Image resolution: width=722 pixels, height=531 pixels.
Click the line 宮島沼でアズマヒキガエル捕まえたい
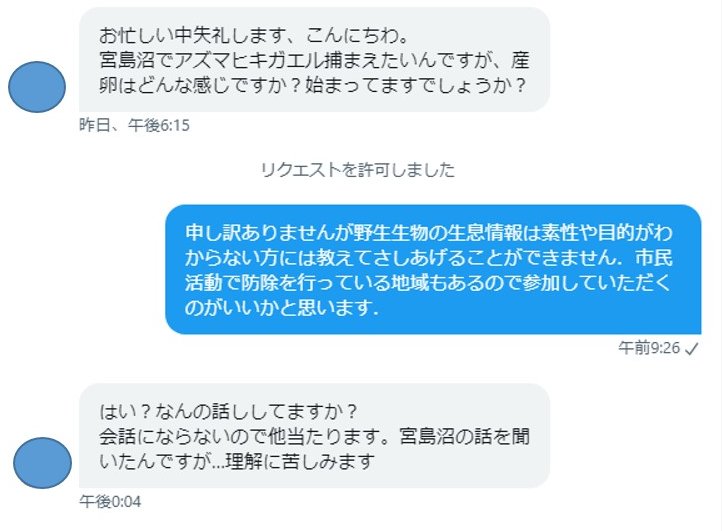pyautogui.click(x=314, y=60)
